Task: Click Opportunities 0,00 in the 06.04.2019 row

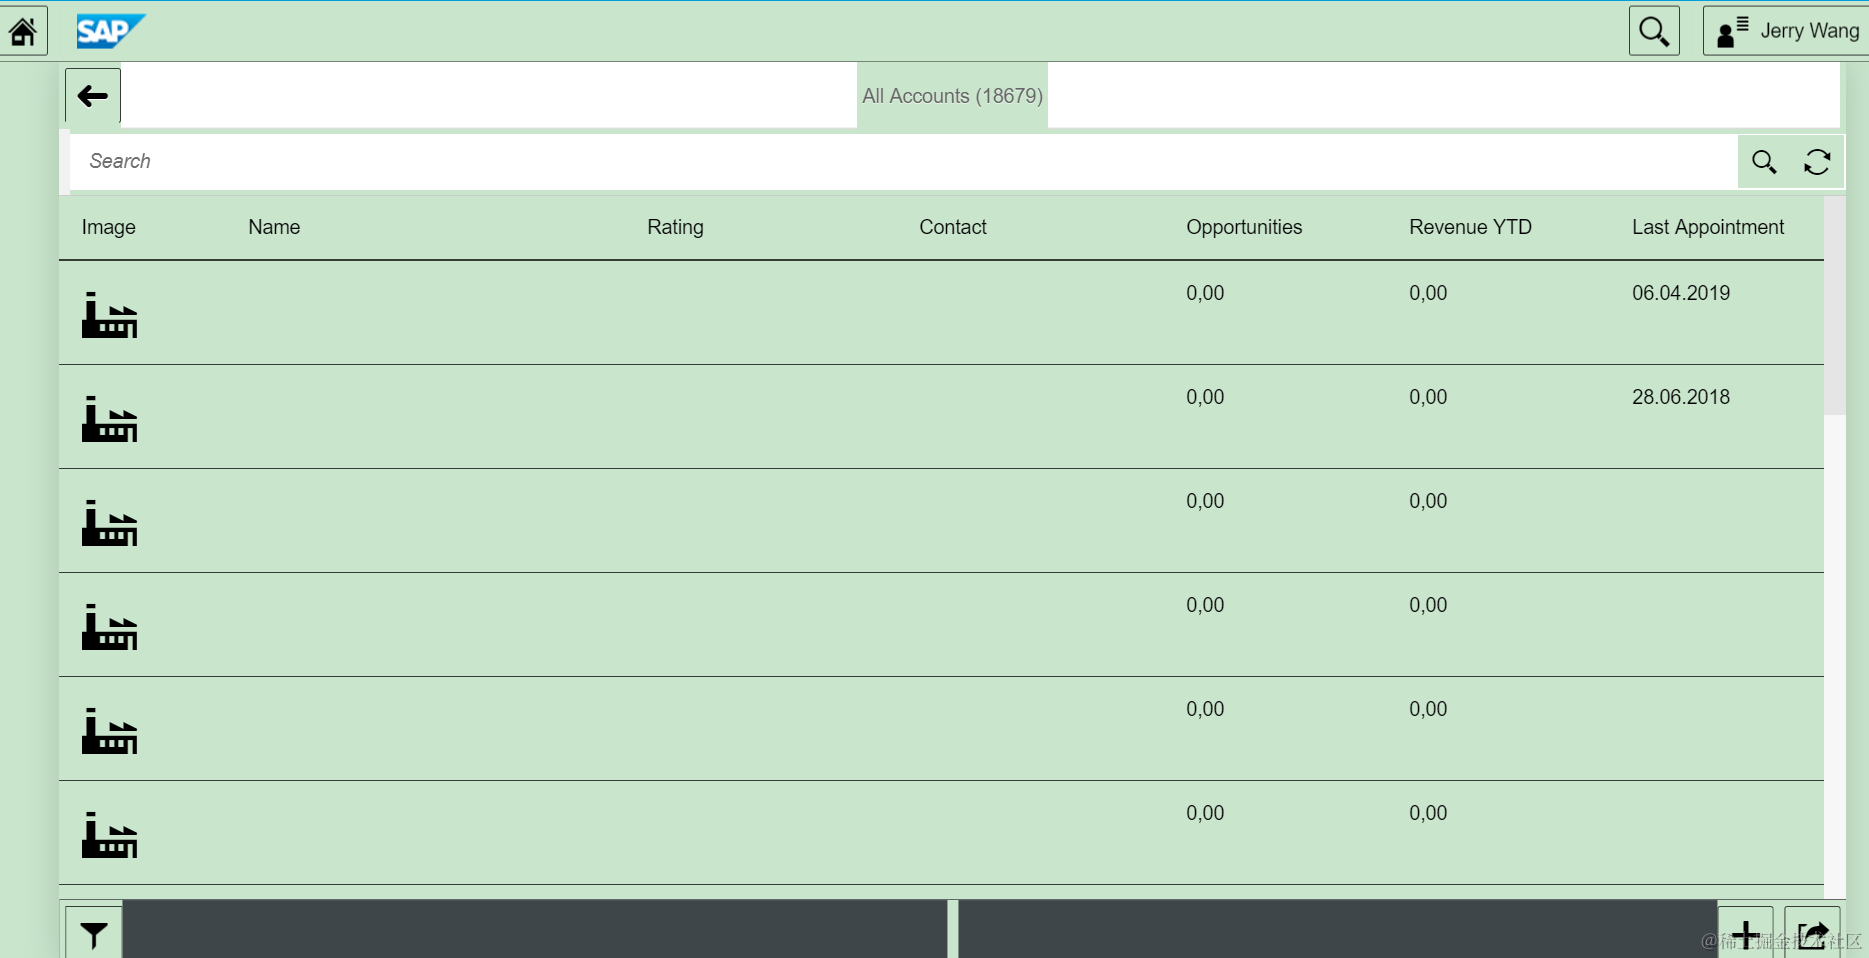Action: 1205,293
